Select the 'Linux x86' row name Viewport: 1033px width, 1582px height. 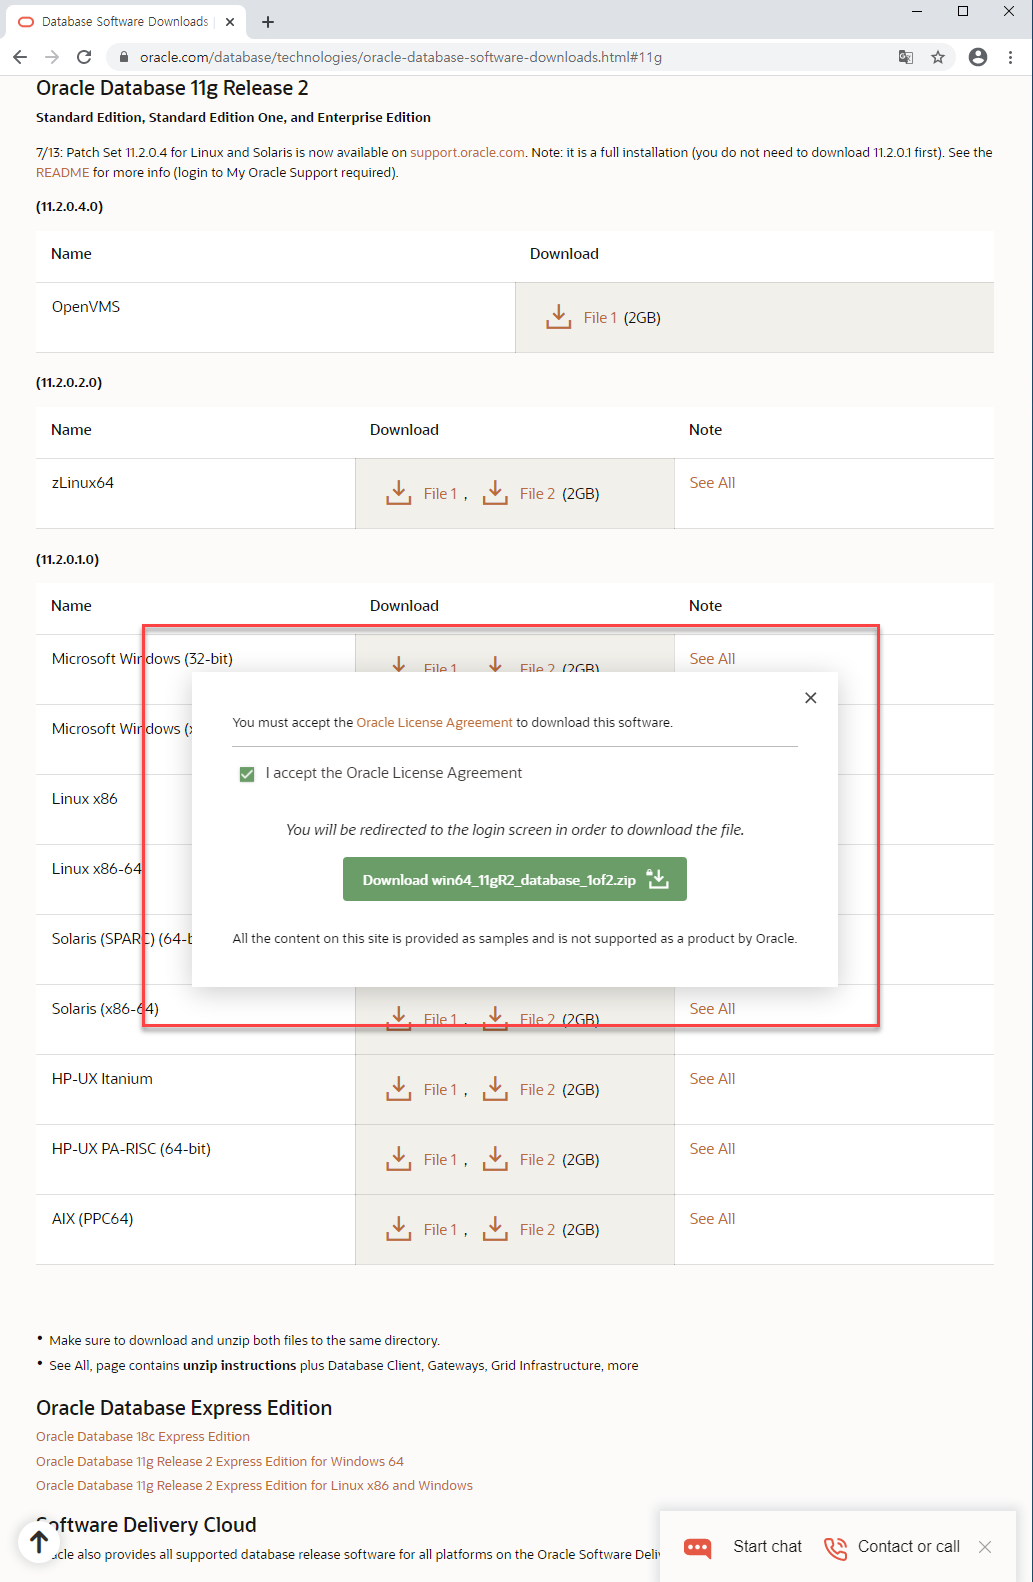85,799
